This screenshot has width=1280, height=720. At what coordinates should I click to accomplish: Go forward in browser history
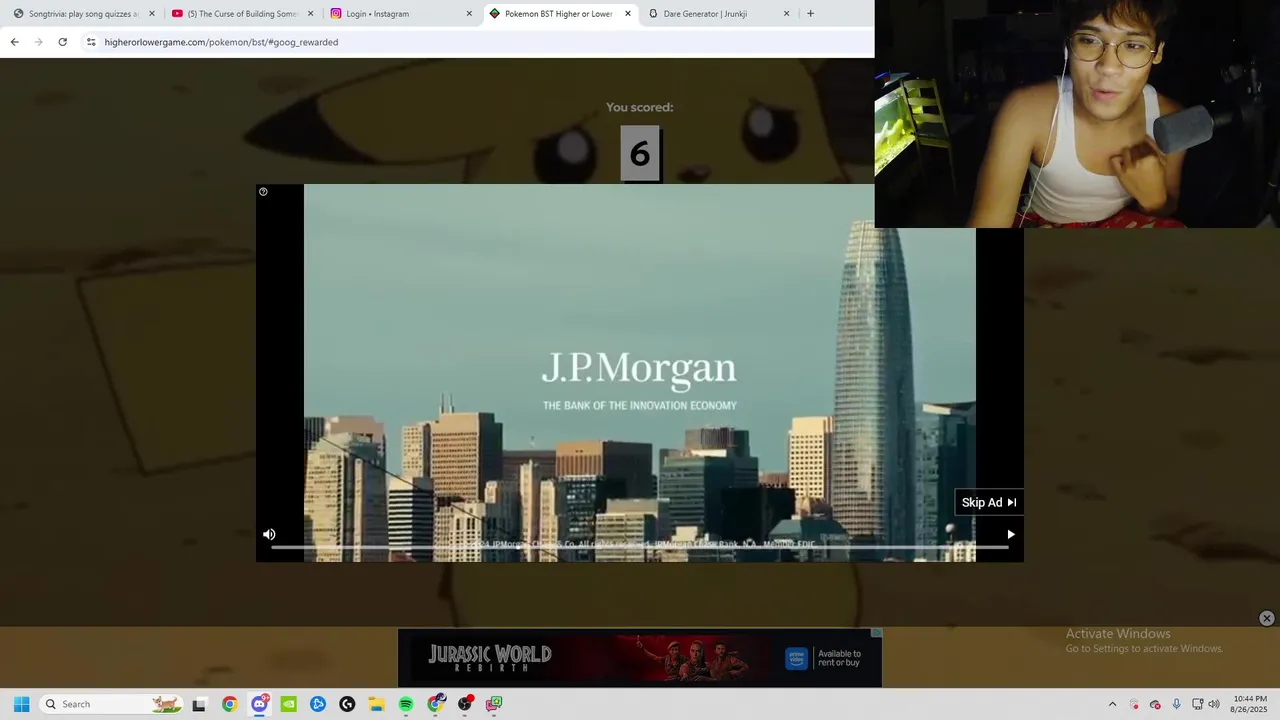tap(38, 42)
